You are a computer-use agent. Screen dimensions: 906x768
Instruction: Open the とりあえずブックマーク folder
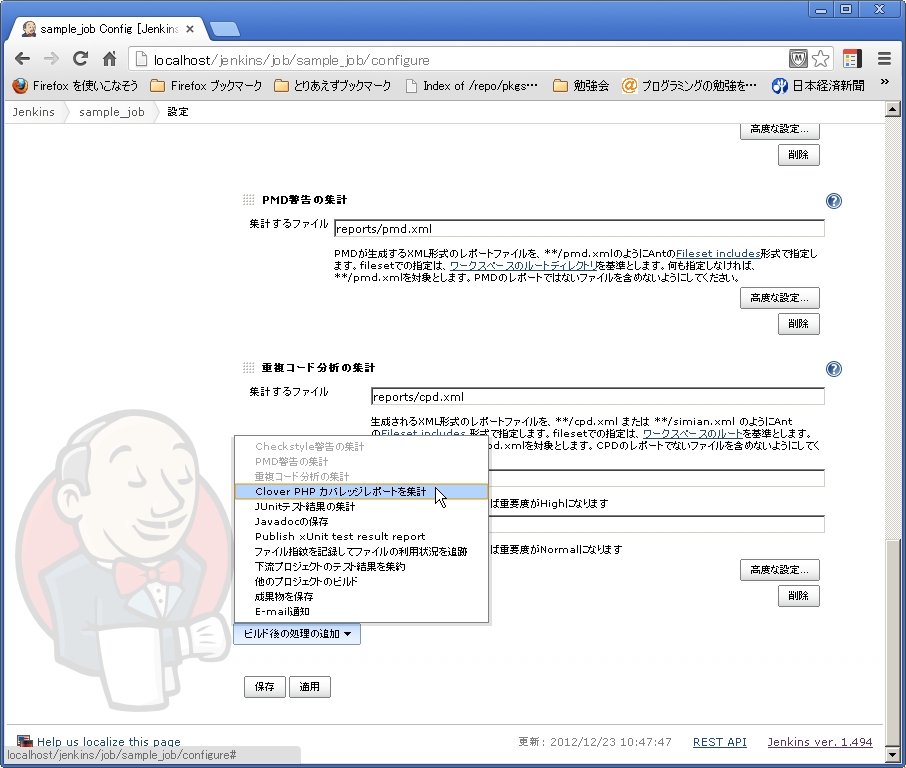pyautogui.click(x=332, y=86)
